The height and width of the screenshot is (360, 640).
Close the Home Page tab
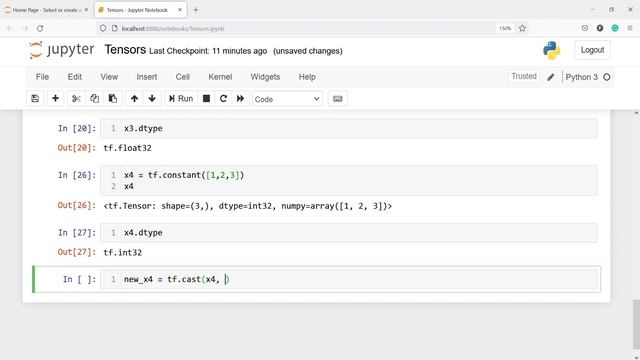[86, 10]
